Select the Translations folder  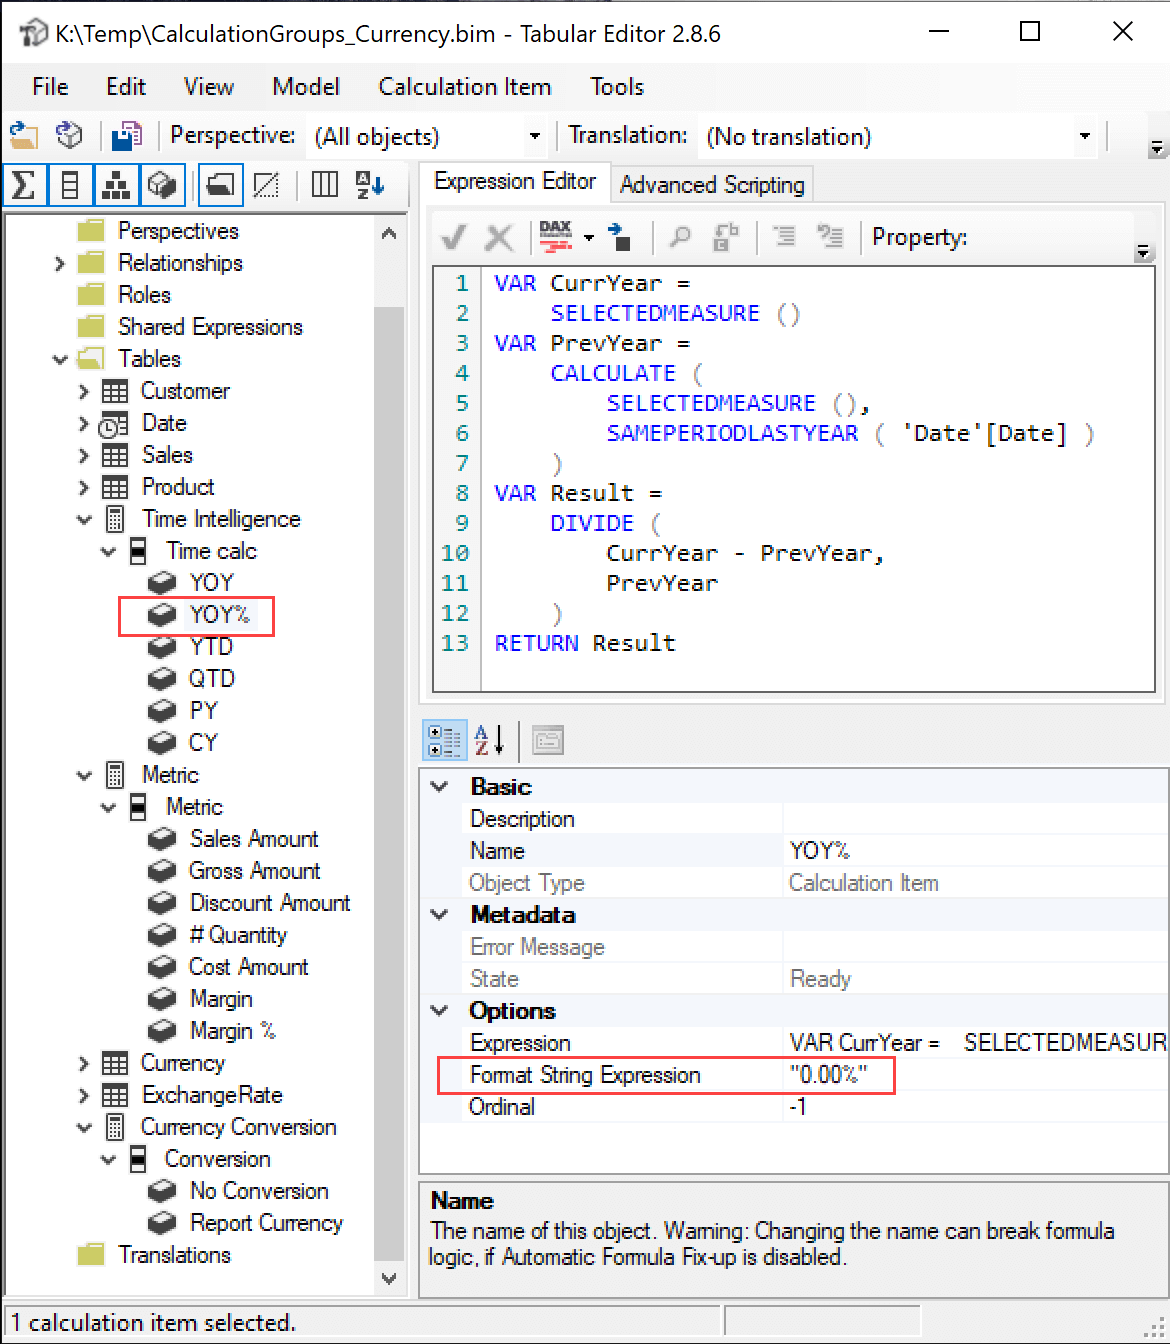click(x=174, y=1255)
